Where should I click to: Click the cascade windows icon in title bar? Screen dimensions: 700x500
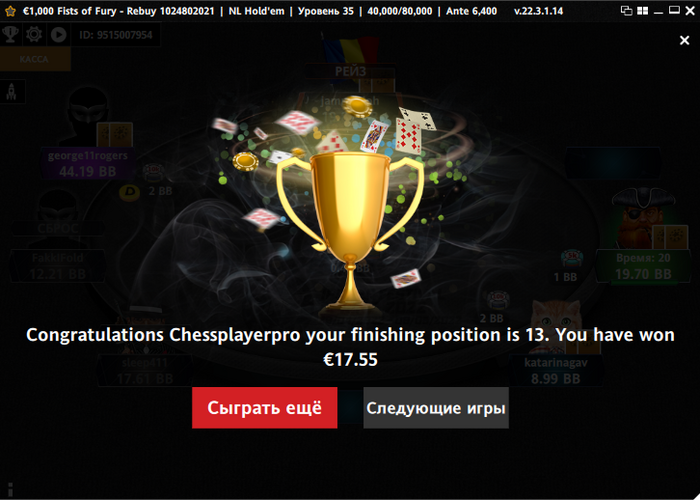click(627, 11)
